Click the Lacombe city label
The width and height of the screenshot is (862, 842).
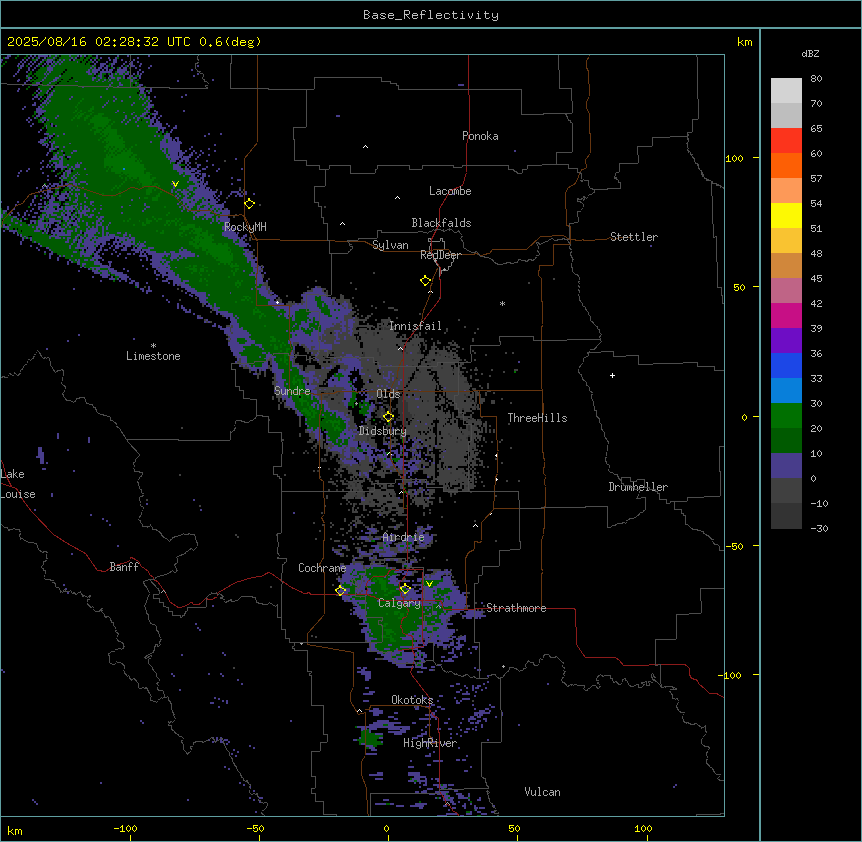tap(450, 191)
